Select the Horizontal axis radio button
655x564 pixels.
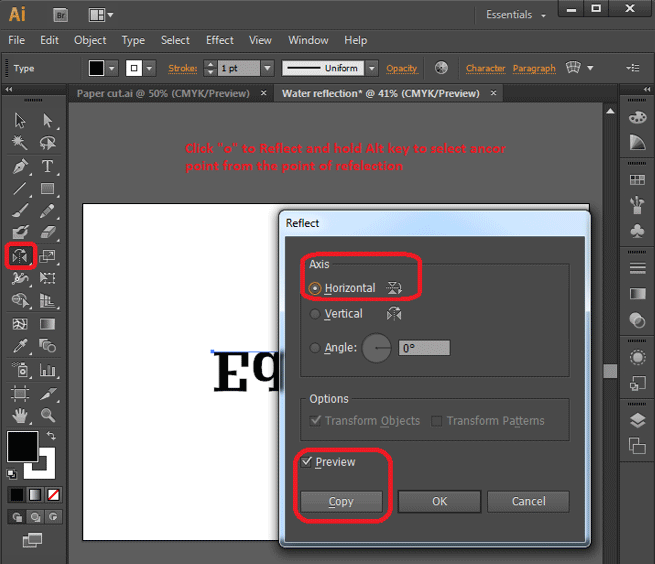[315, 288]
